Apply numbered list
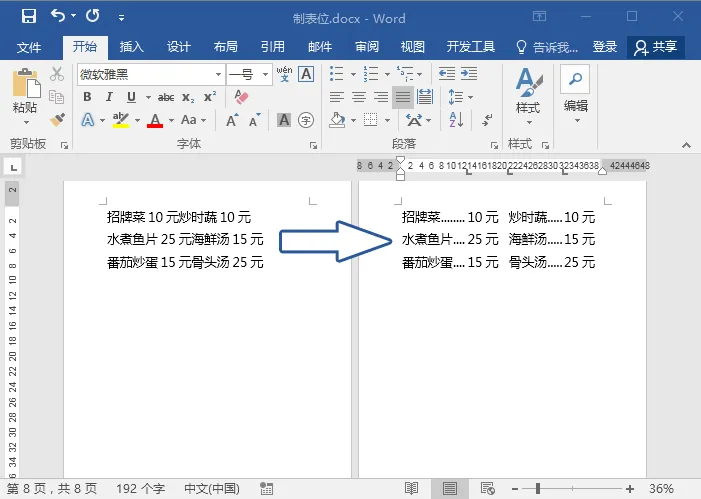The image size is (701, 499). tap(371, 74)
